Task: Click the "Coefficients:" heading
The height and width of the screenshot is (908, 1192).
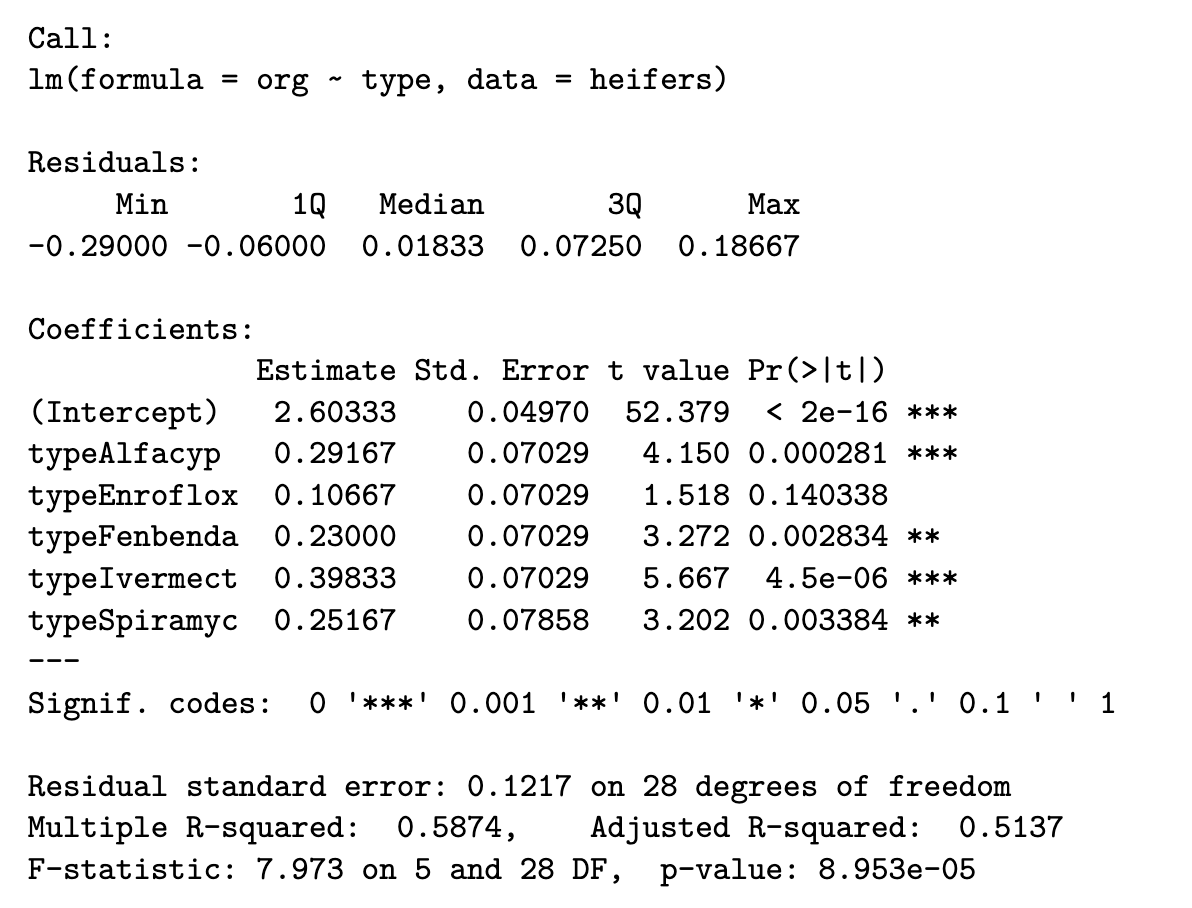Action: (x=141, y=329)
